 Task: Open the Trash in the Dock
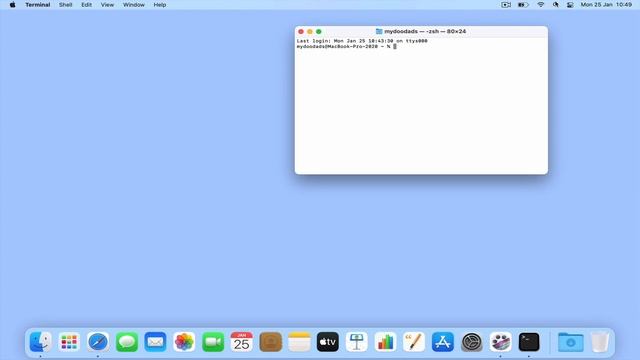pos(600,342)
